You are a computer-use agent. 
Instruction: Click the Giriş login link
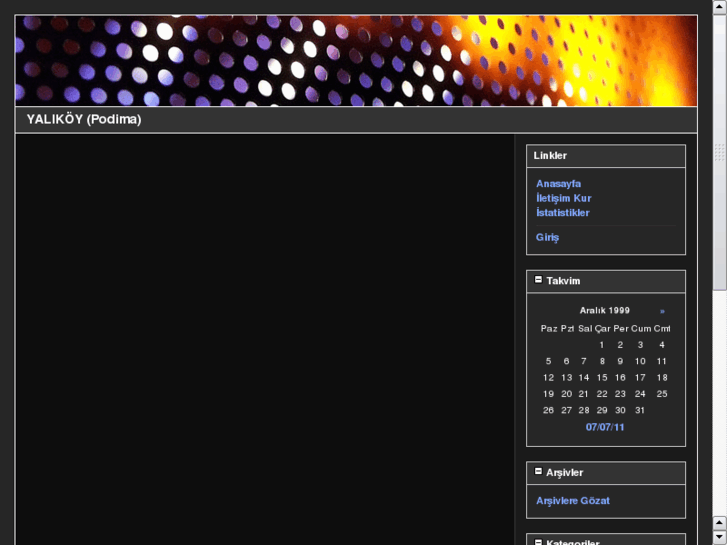tap(547, 237)
